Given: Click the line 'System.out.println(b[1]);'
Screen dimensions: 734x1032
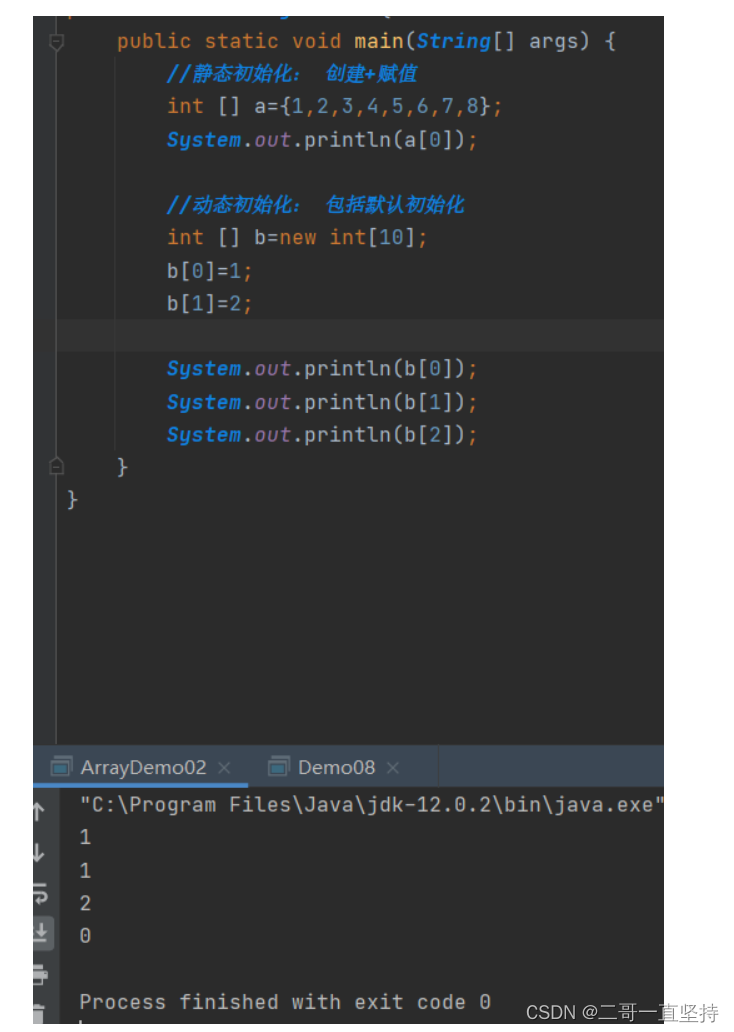Looking at the screenshot, I should tap(322, 402).
